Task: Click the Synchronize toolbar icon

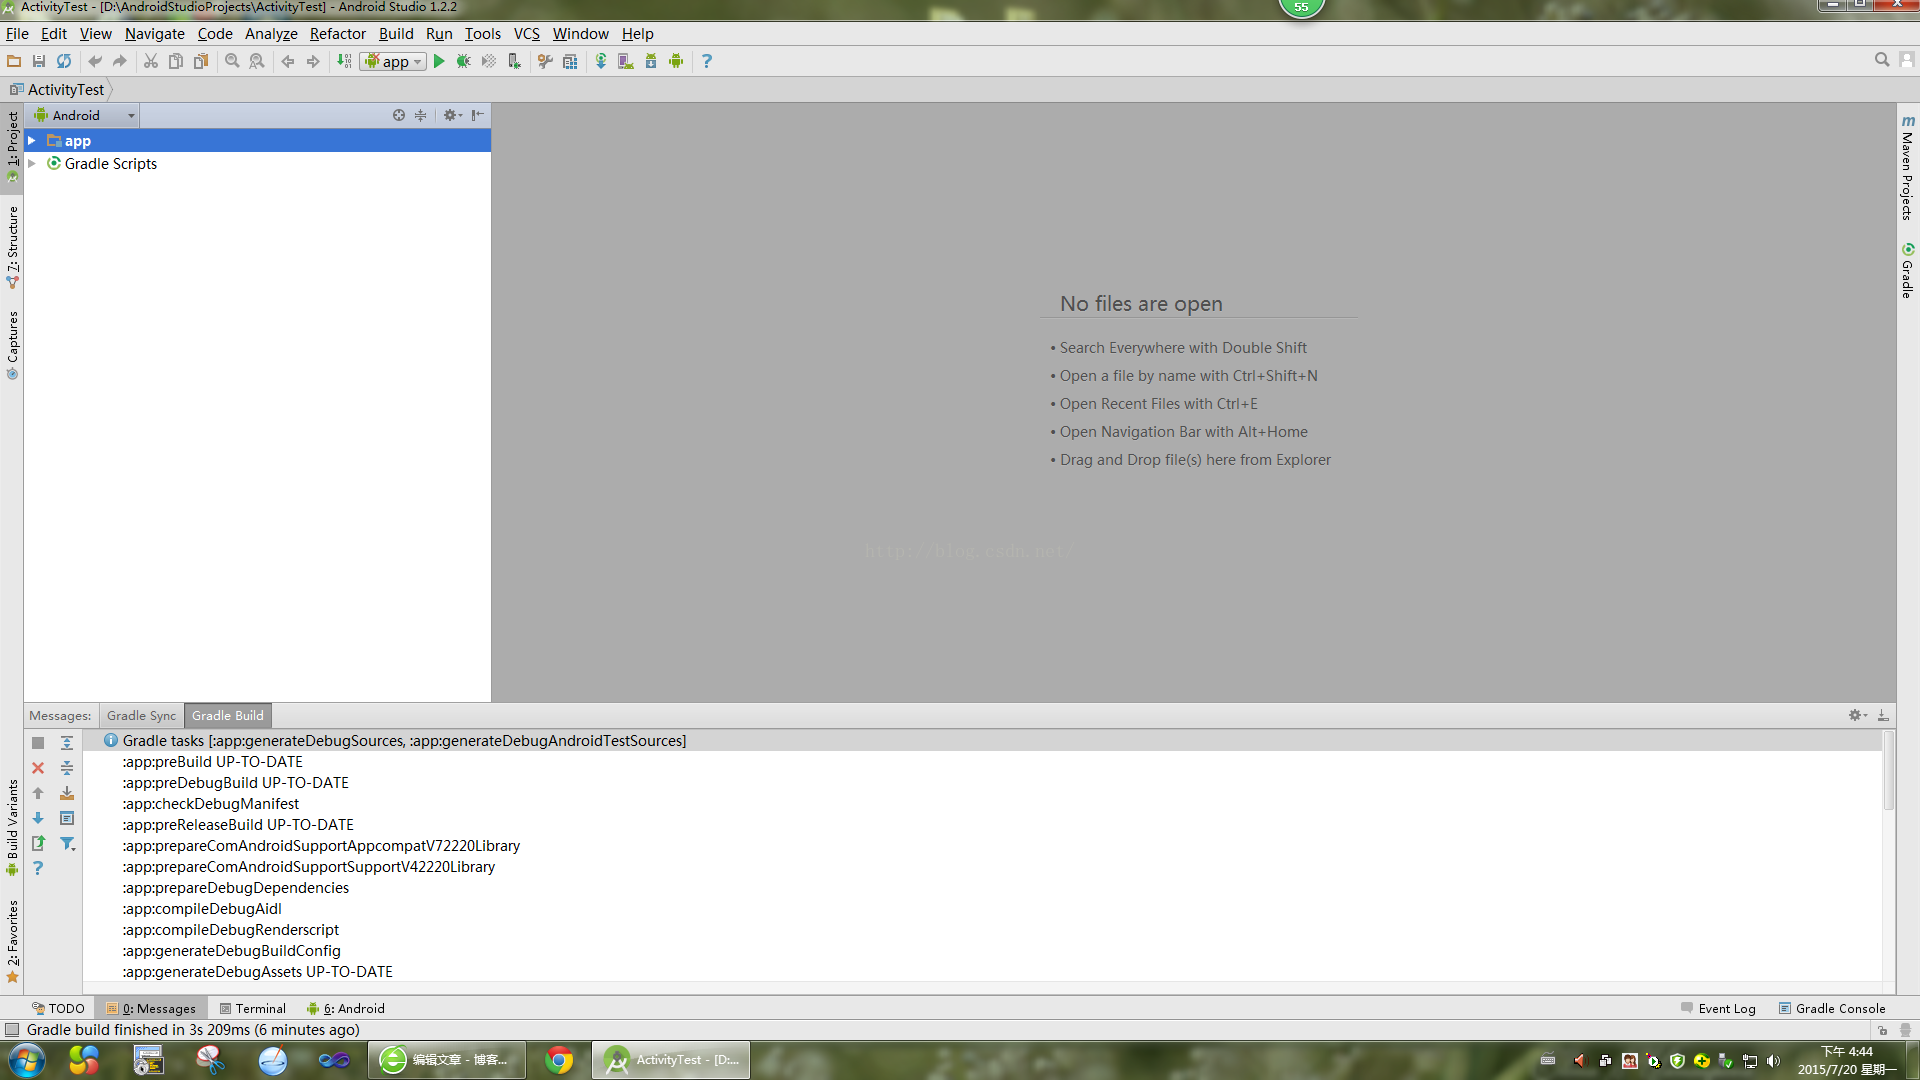Action: 64,61
